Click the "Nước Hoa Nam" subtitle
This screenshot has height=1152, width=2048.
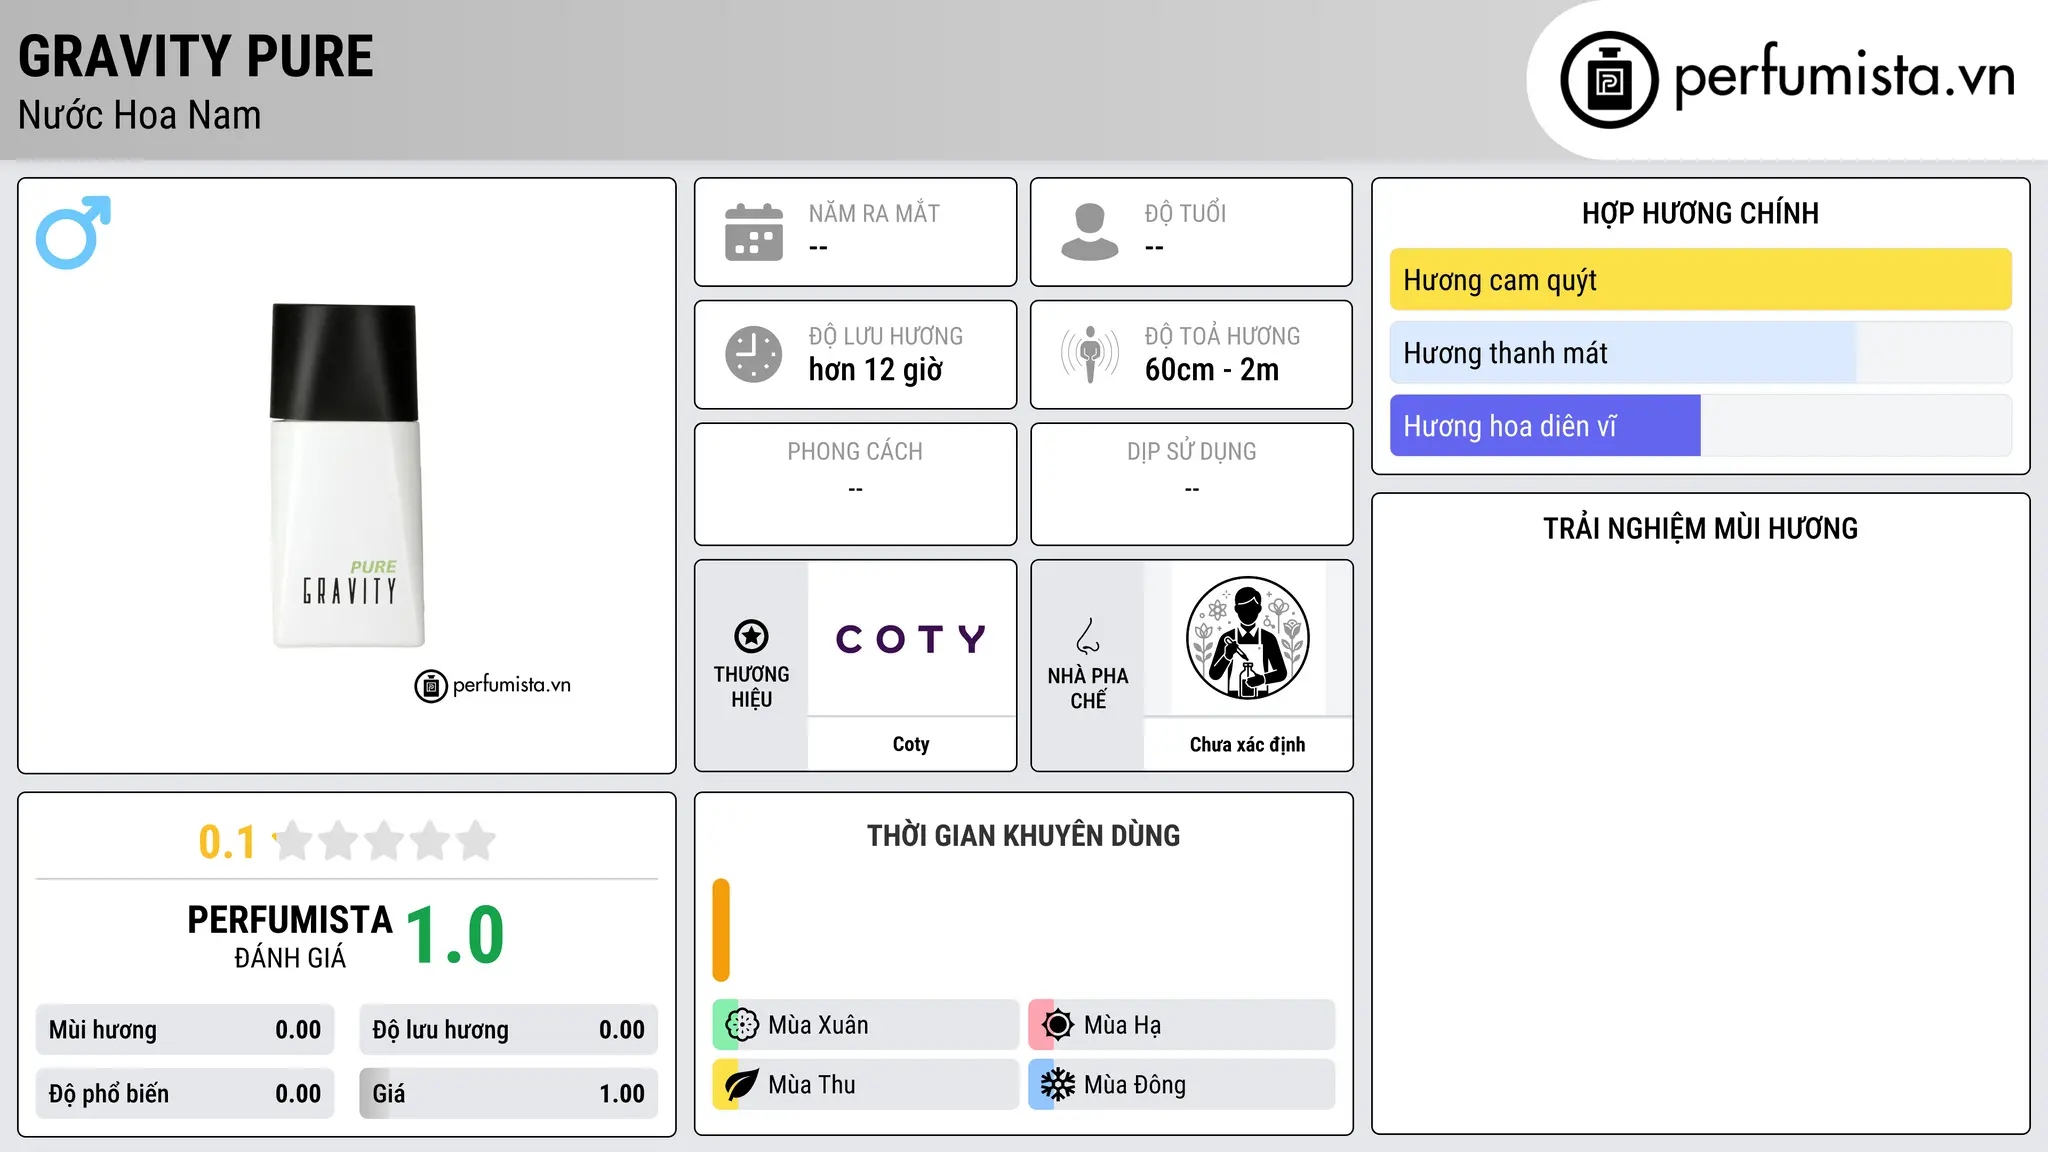139,115
